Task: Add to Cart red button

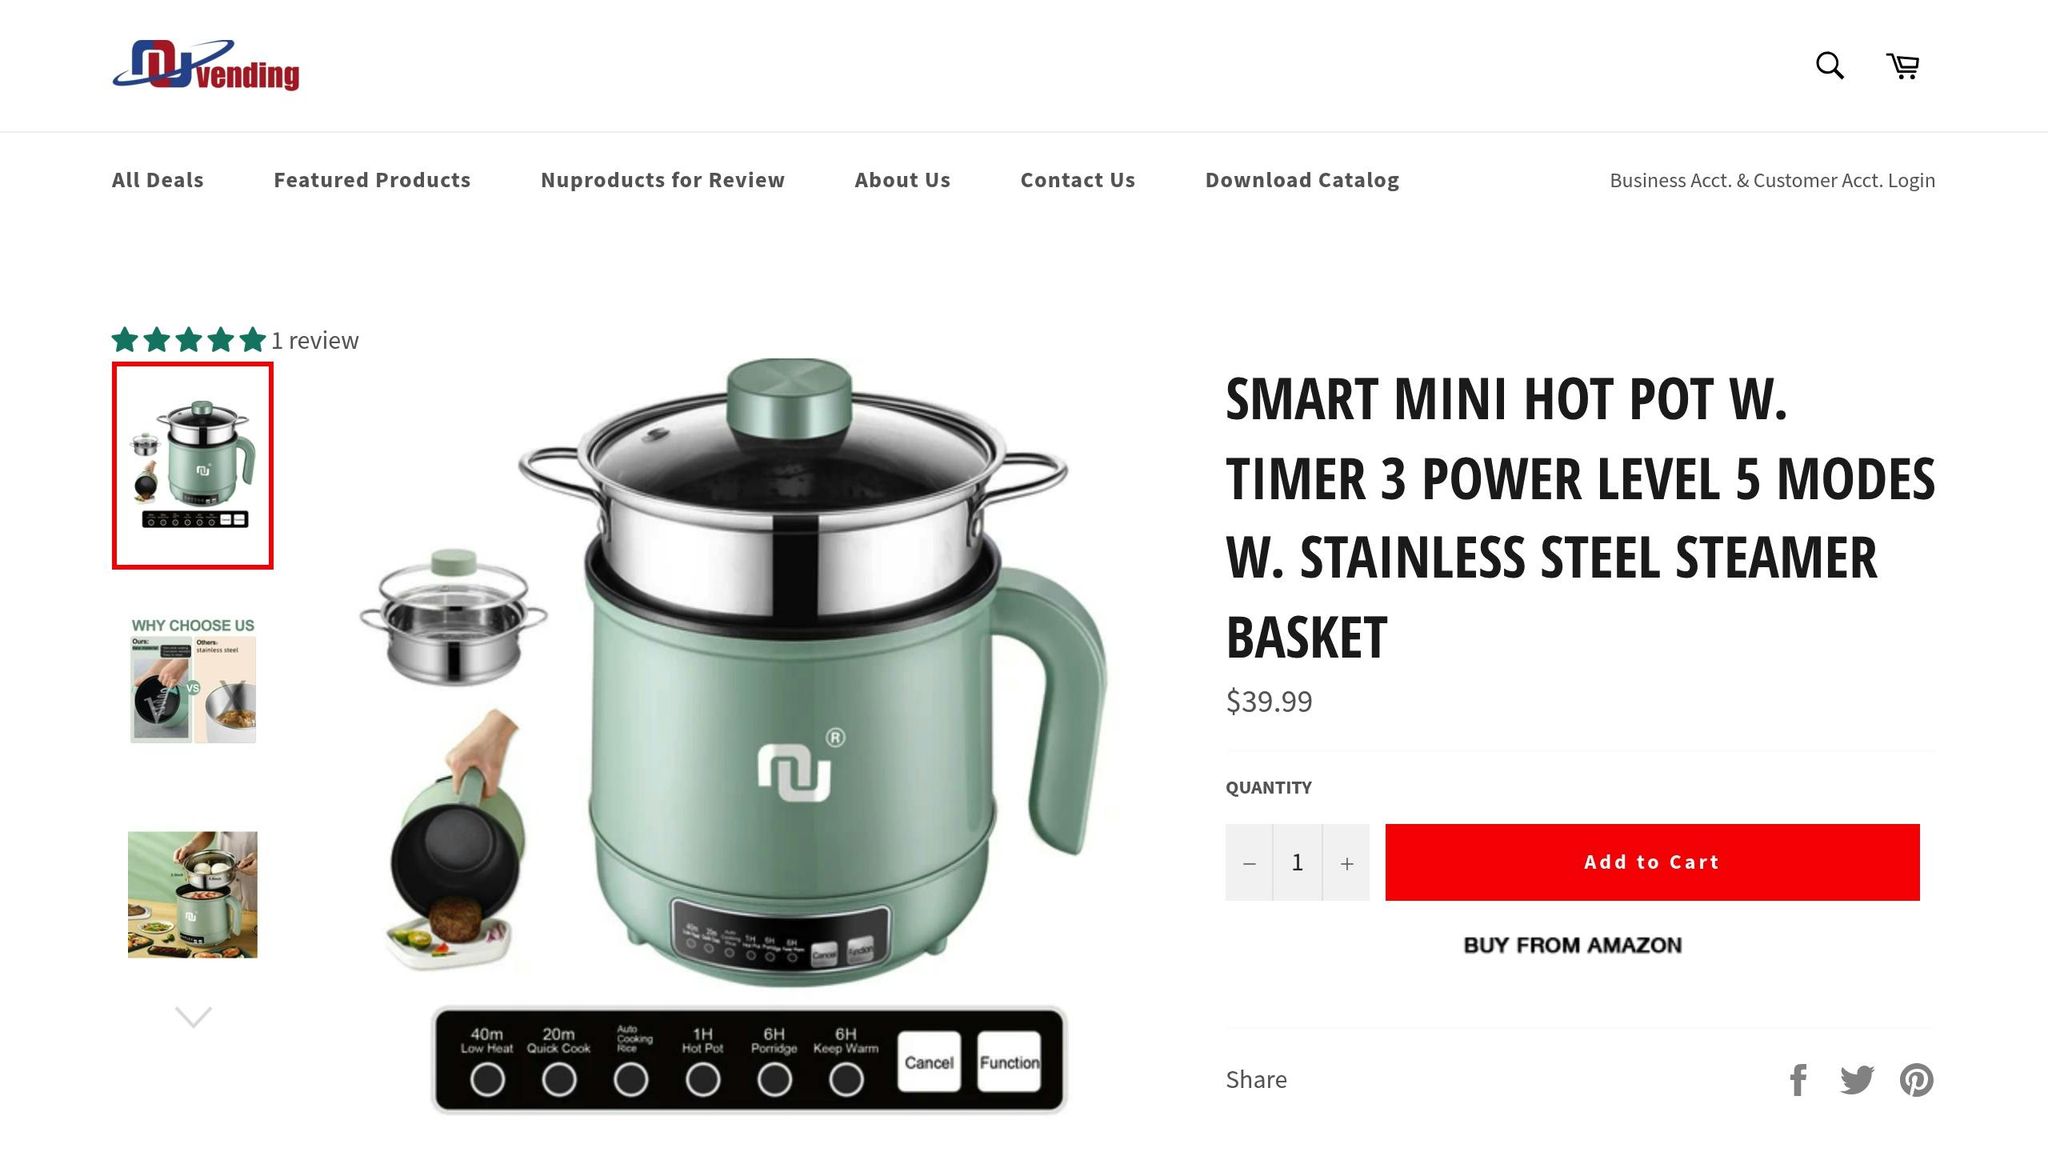Action: pos(1652,862)
